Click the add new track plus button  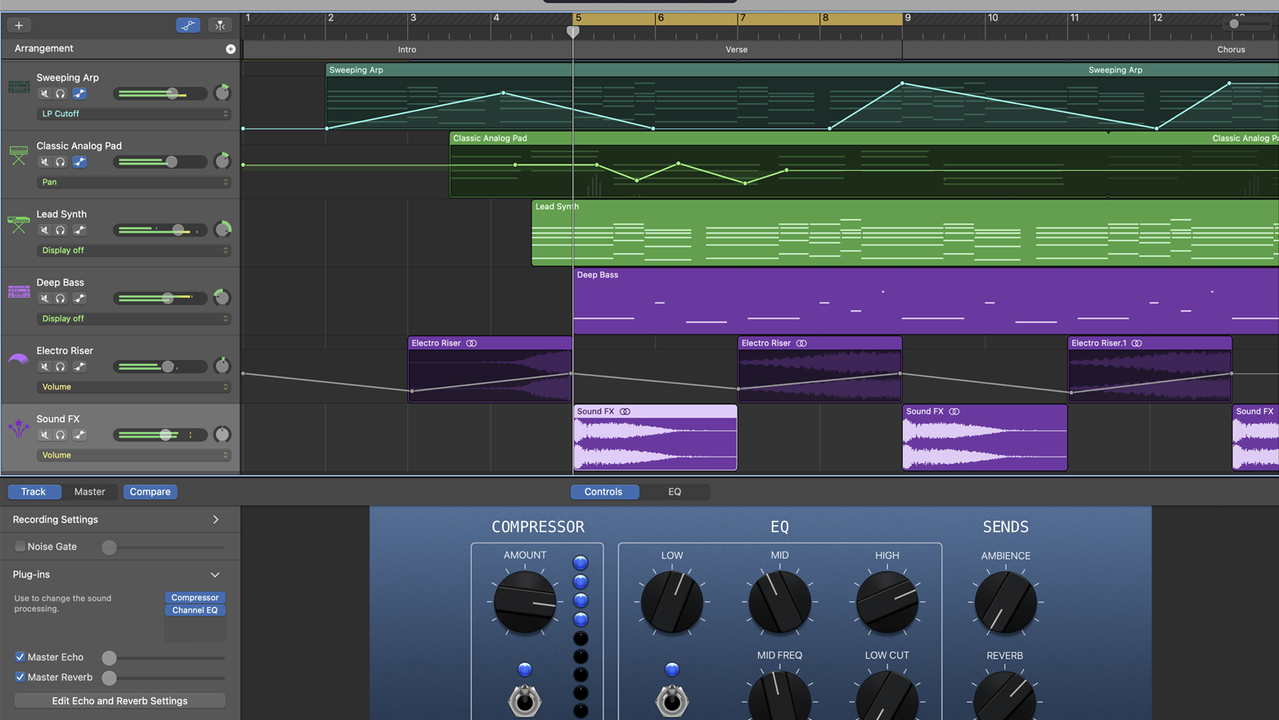tap(19, 25)
